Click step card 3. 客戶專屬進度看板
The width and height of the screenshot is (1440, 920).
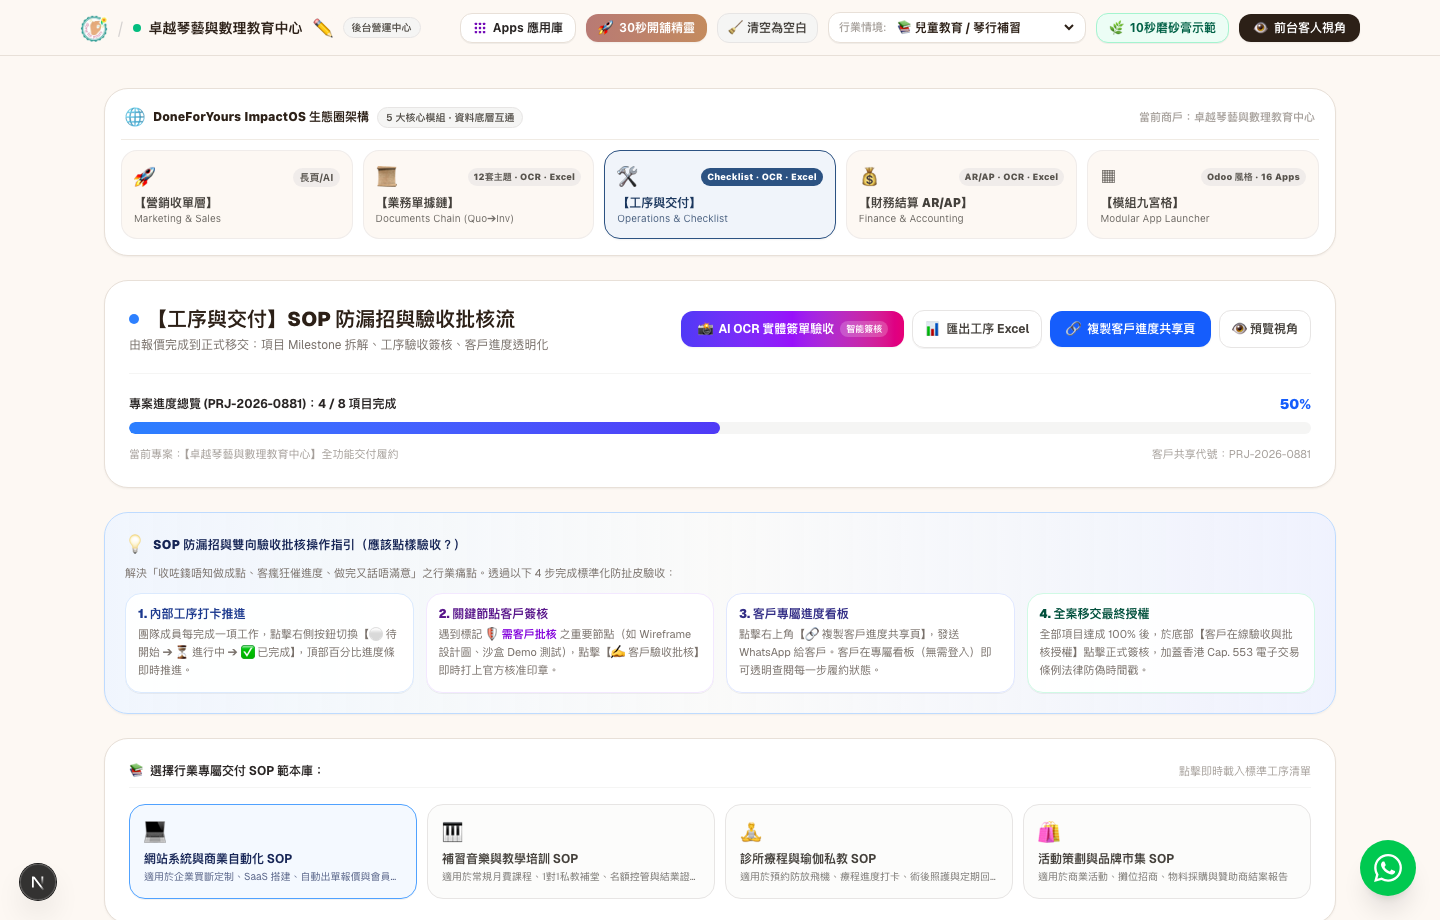pyautogui.click(x=870, y=643)
